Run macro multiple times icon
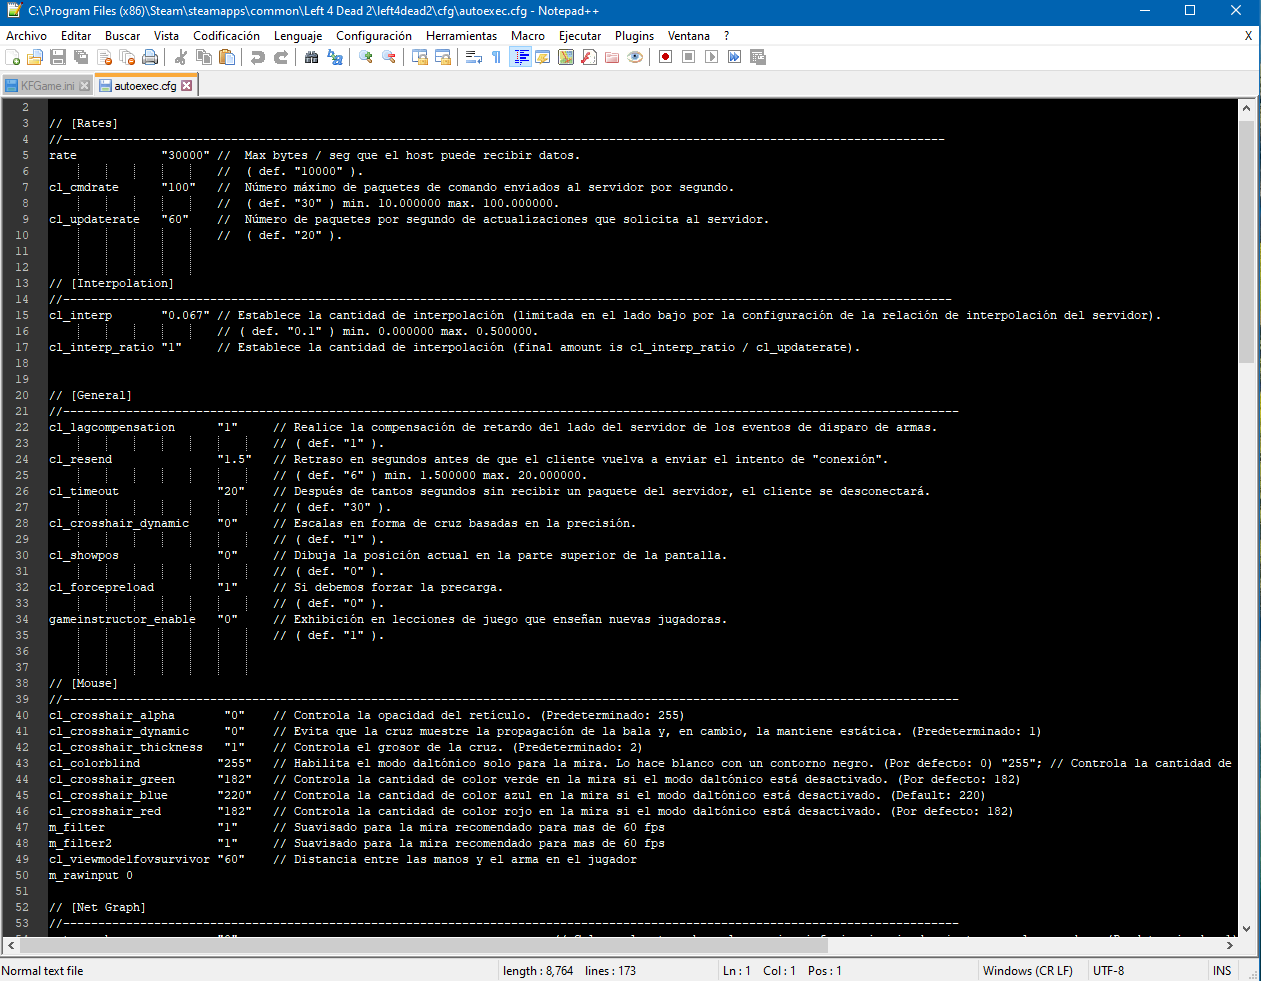 735,57
